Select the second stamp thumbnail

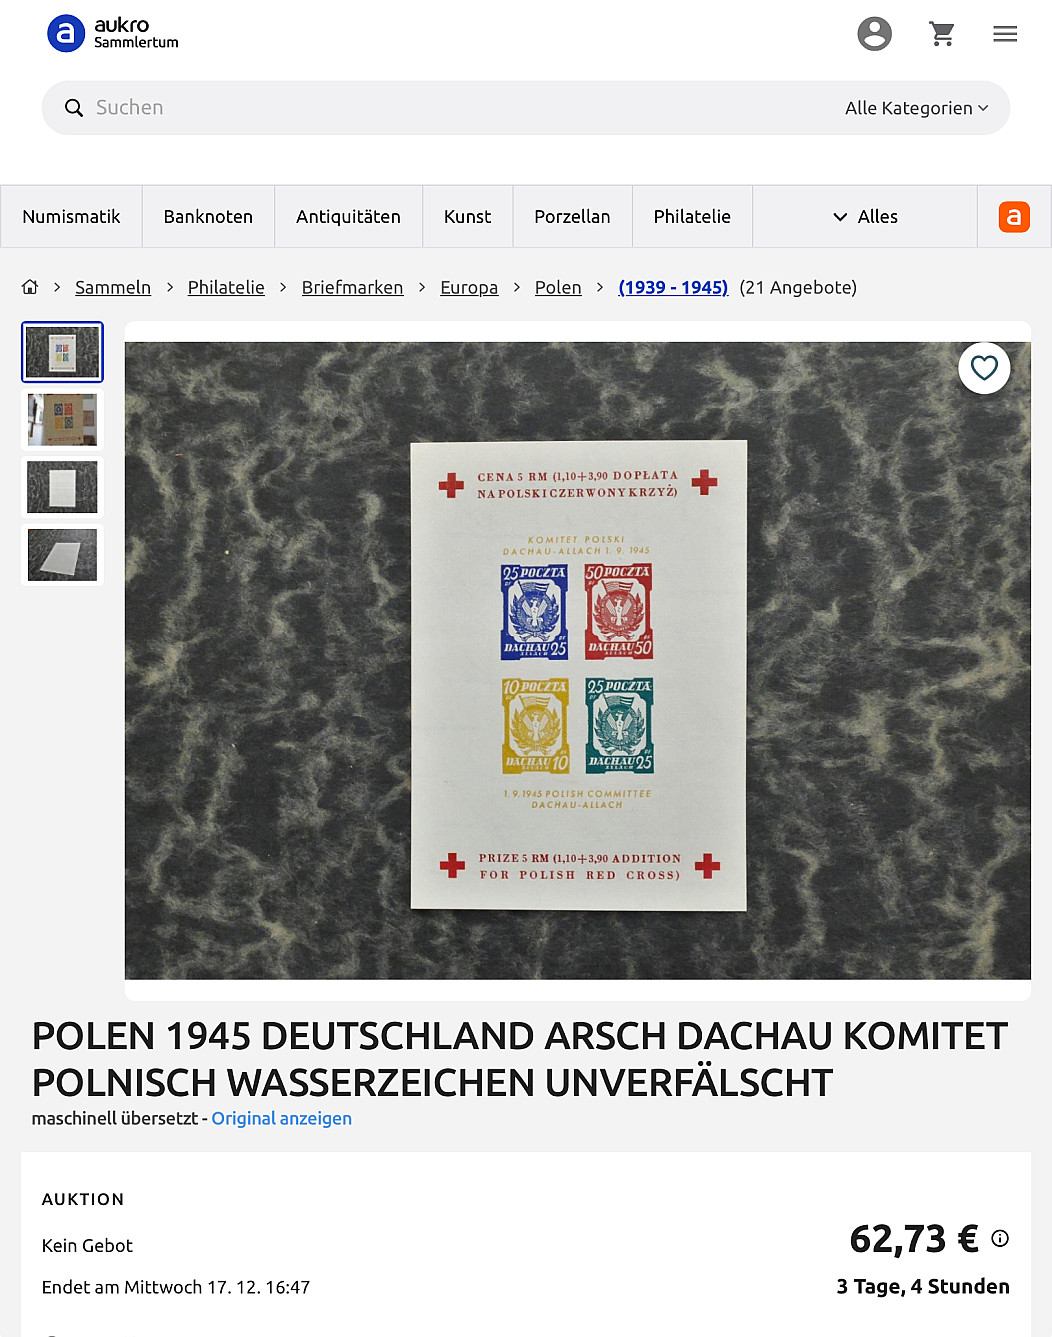tap(62, 420)
